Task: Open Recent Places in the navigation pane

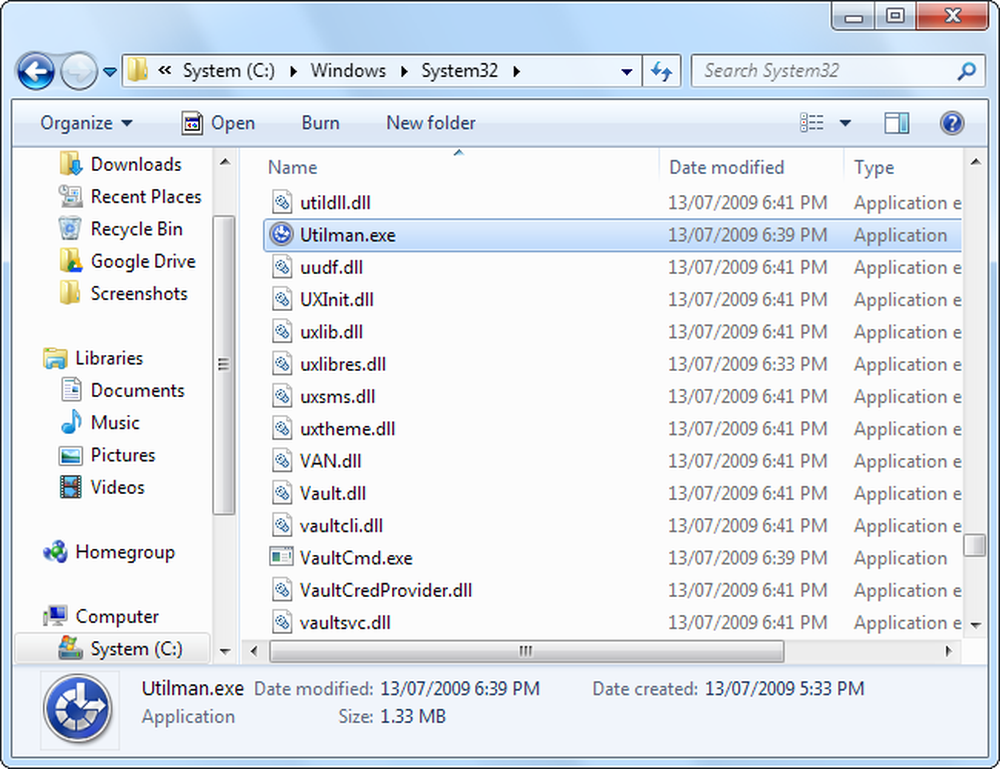Action: click(x=131, y=196)
